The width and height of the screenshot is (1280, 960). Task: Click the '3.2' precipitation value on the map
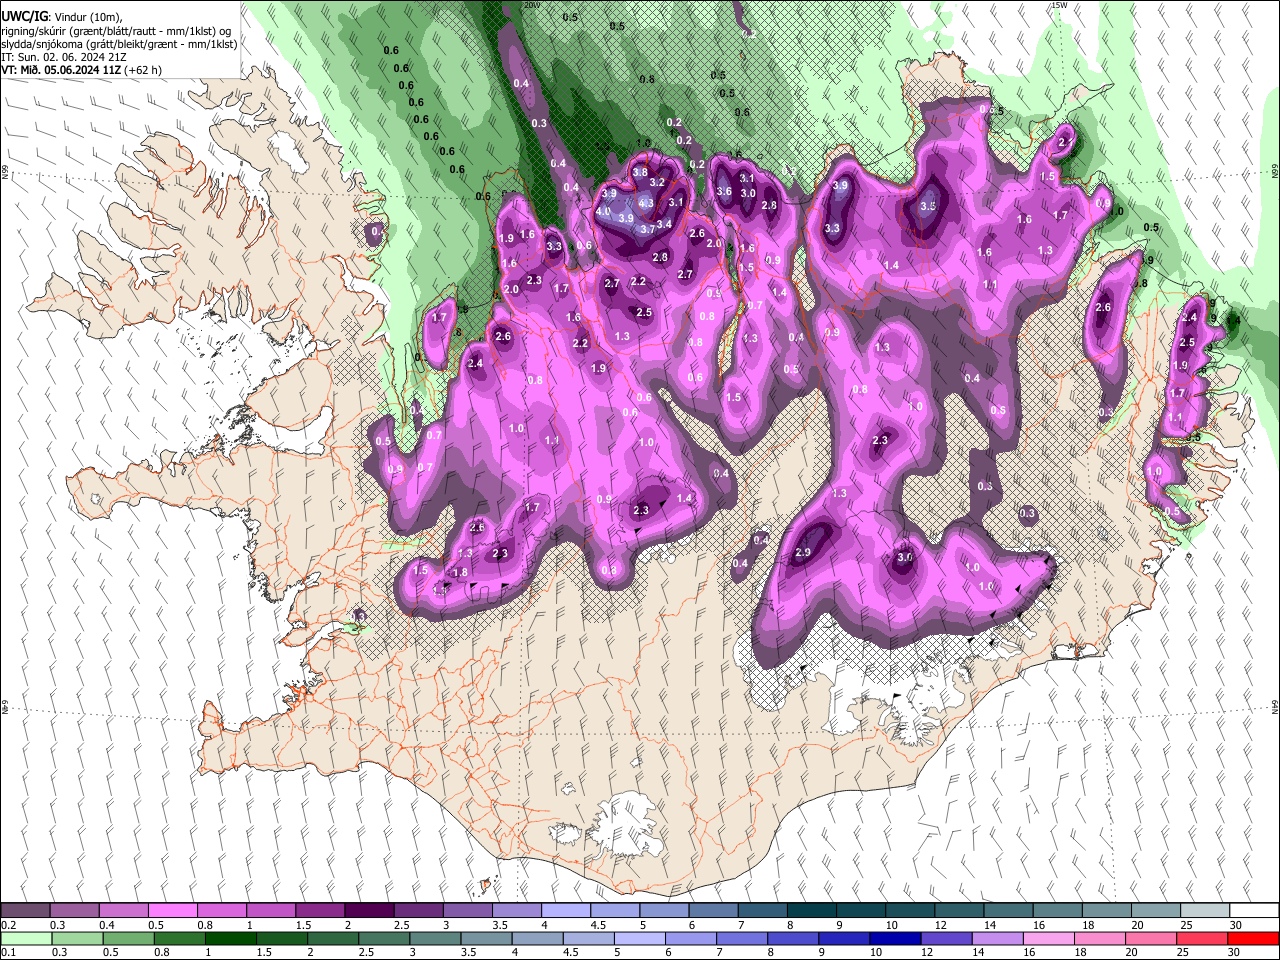point(657,183)
